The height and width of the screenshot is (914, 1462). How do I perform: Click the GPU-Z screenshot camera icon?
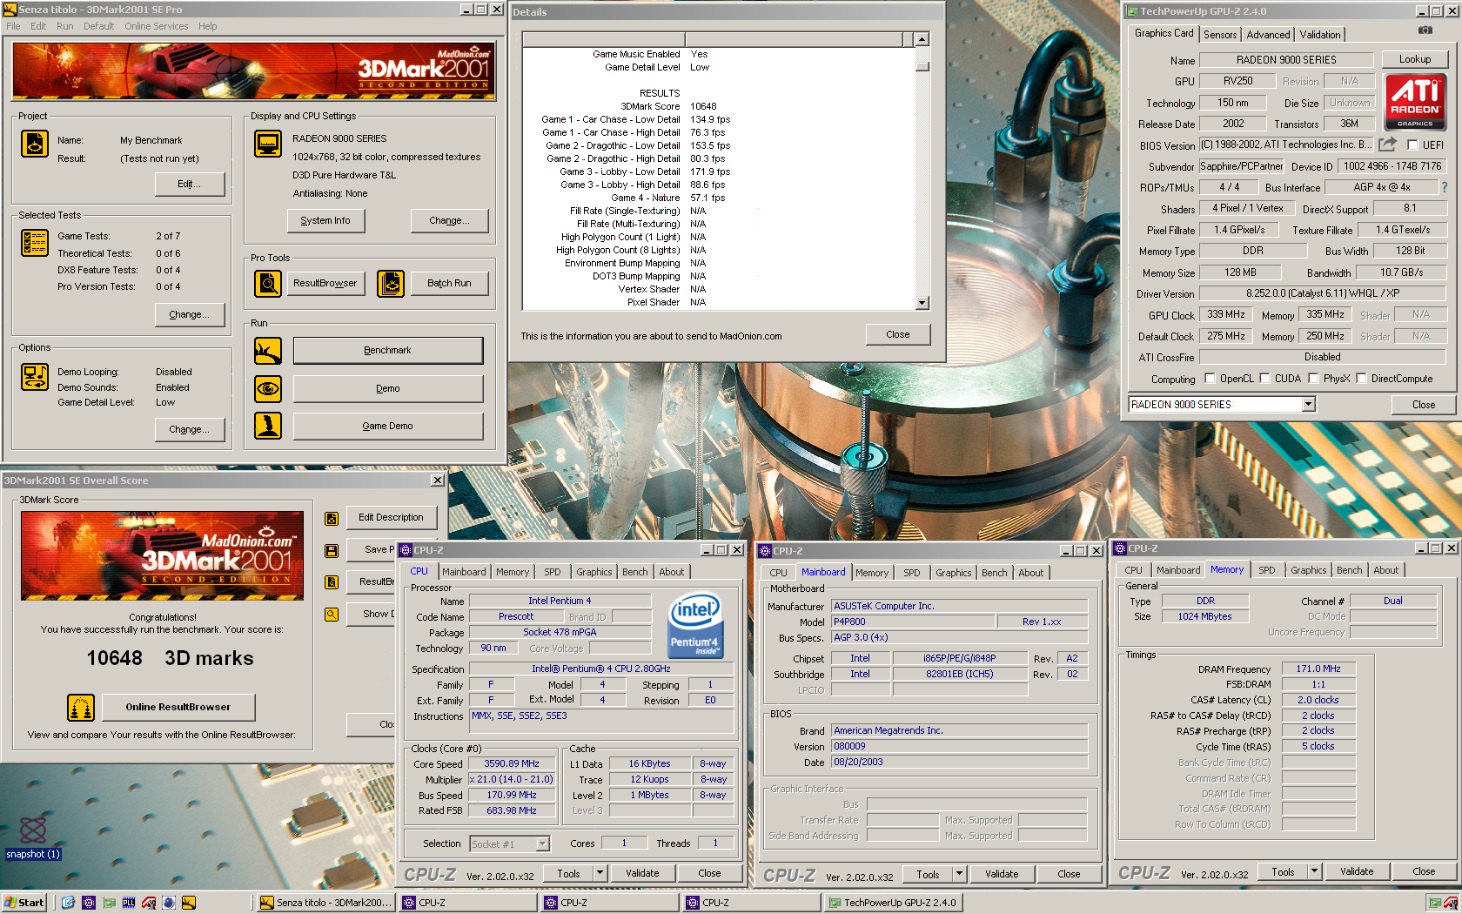click(x=1425, y=31)
